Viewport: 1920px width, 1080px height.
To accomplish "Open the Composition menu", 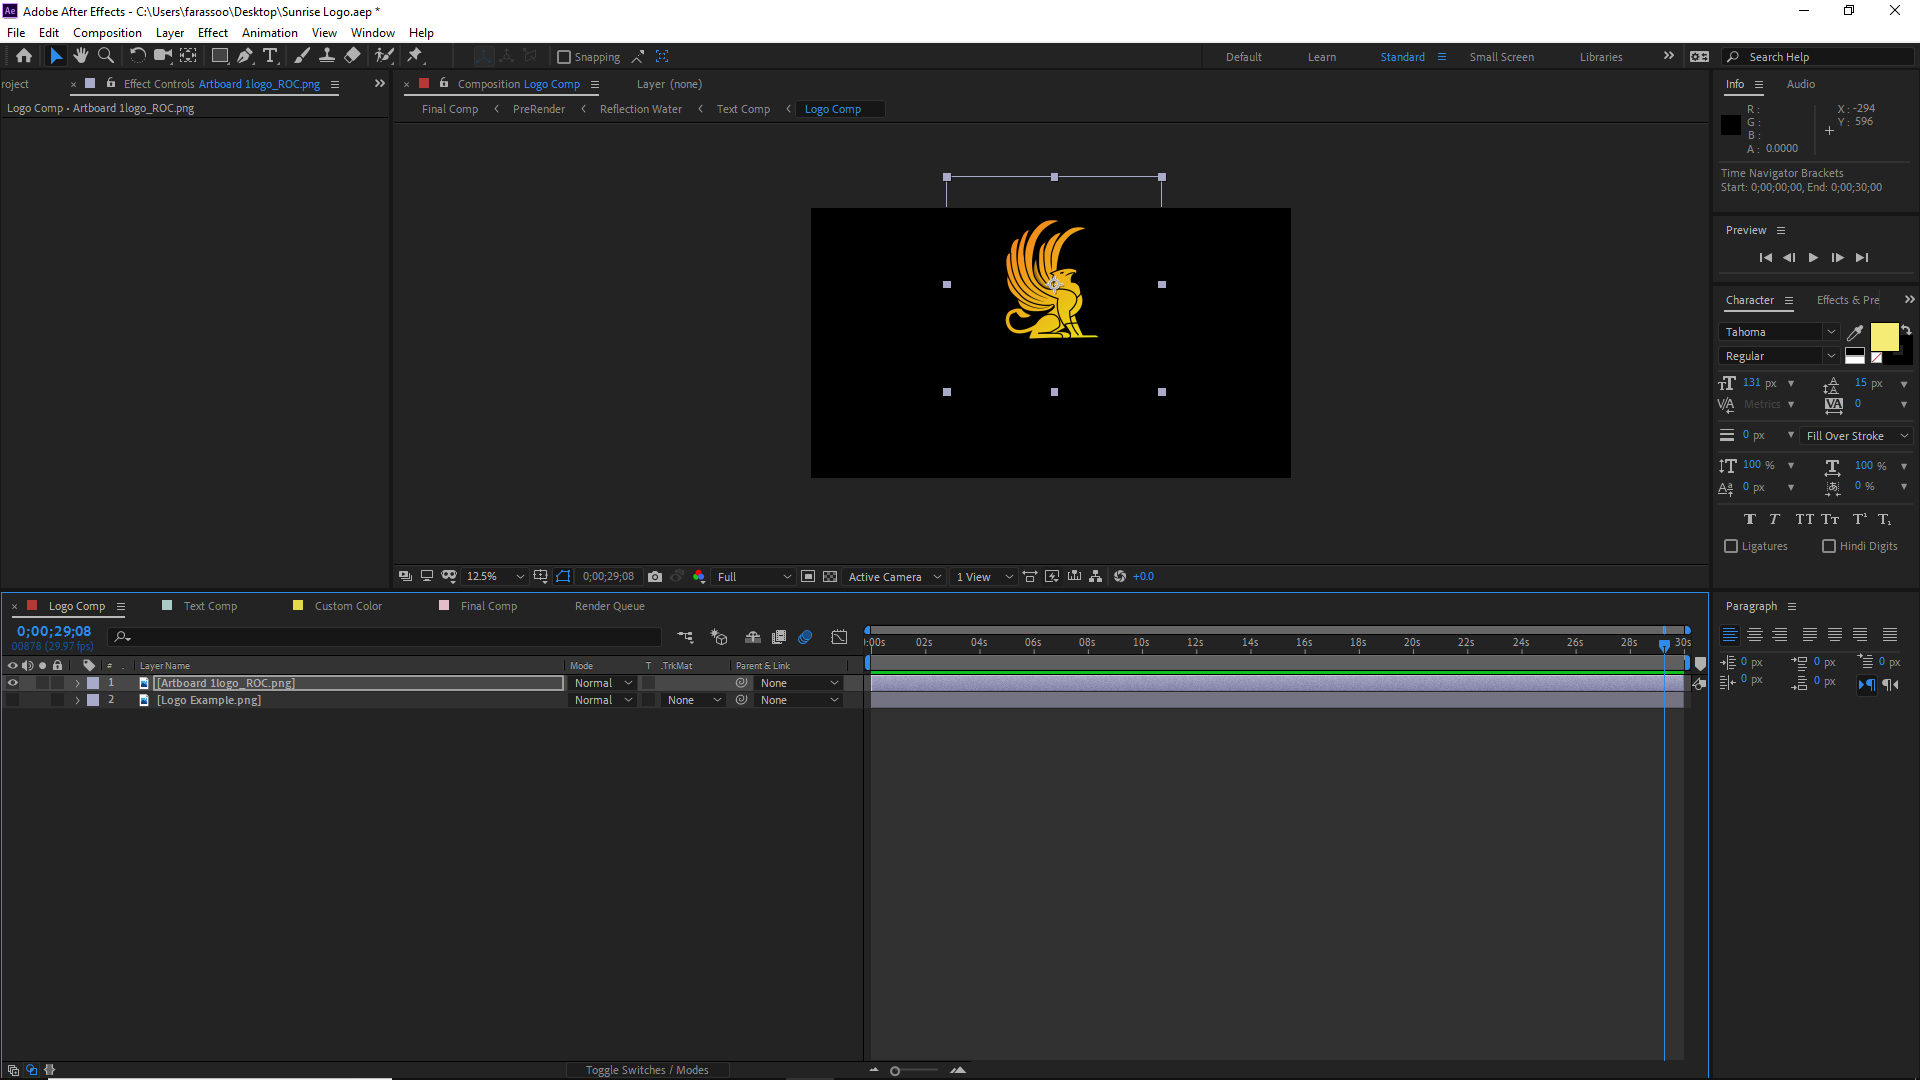I will click(x=107, y=32).
